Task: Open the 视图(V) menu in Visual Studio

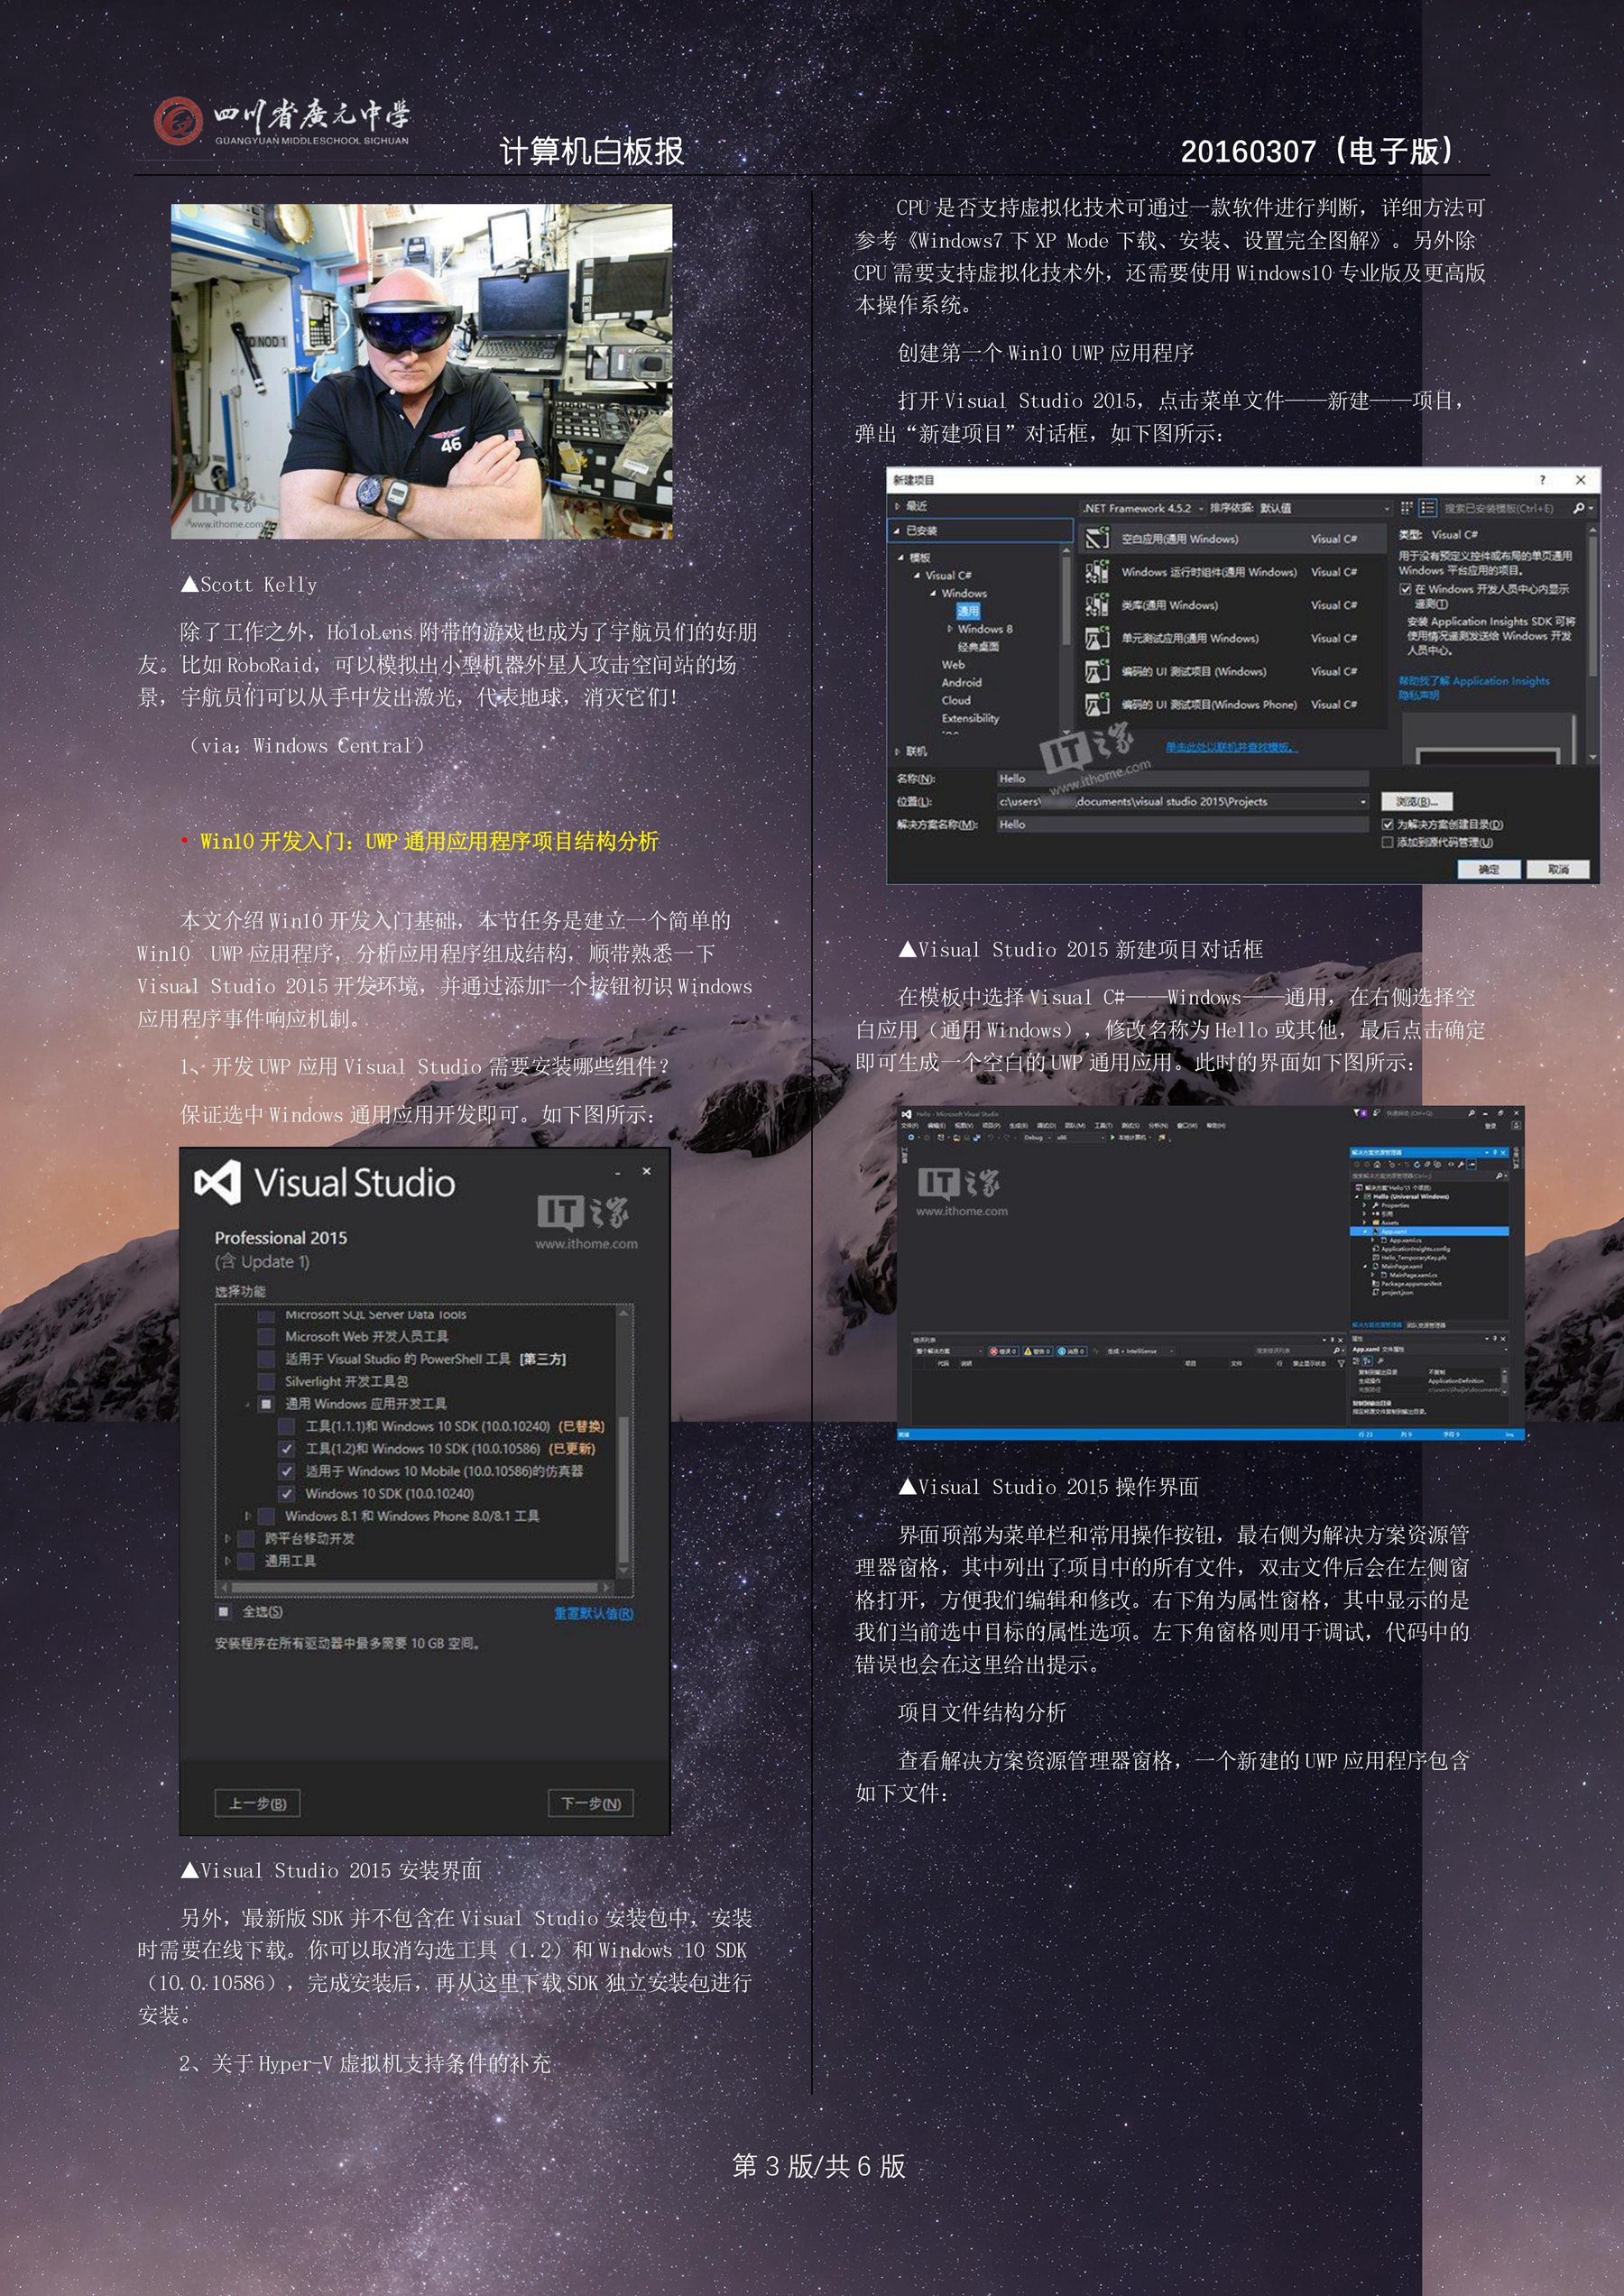Action: pos(964,1126)
